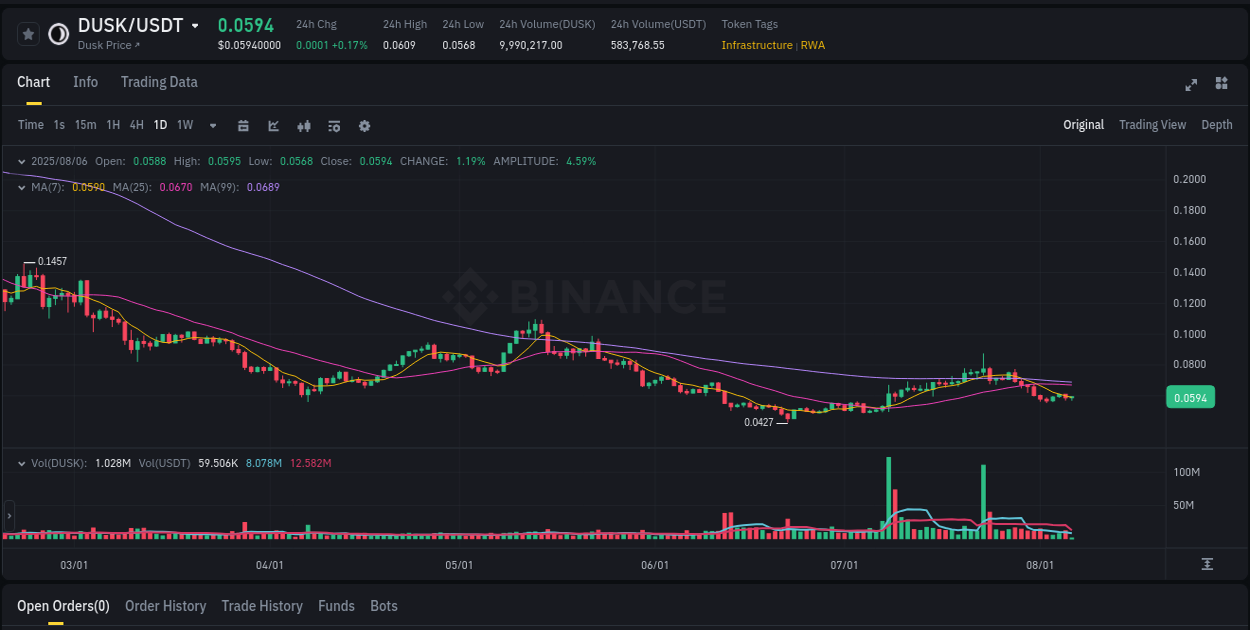Viewport: 1250px width, 630px height.
Task: Open chart settings via the gear icon
Action: pyautogui.click(x=364, y=125)
